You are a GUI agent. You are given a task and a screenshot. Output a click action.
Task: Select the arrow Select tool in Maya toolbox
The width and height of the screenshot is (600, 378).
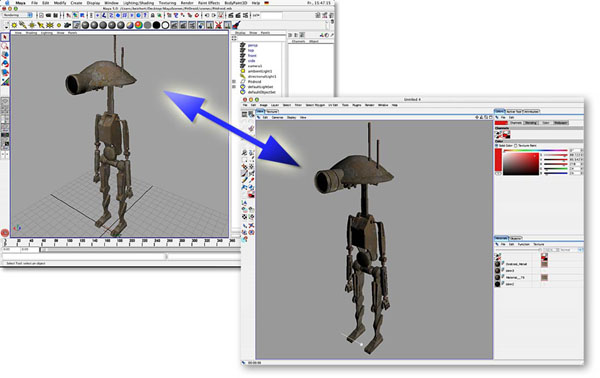pyautogui.click(x=5, y=37)
